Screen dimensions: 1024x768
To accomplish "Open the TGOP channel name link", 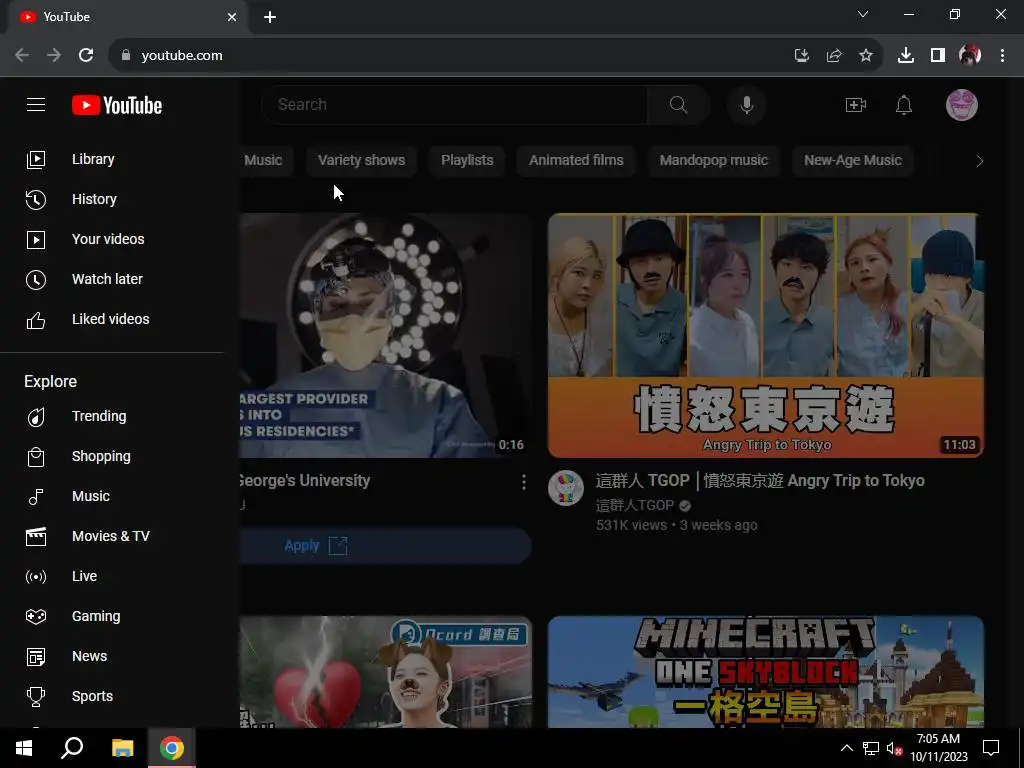I will click(x=635, y=505).
